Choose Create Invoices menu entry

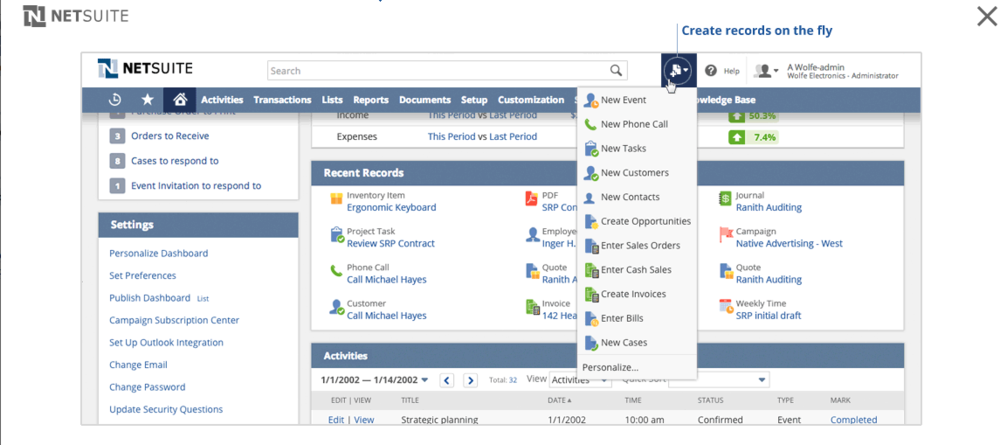point(632,294)
